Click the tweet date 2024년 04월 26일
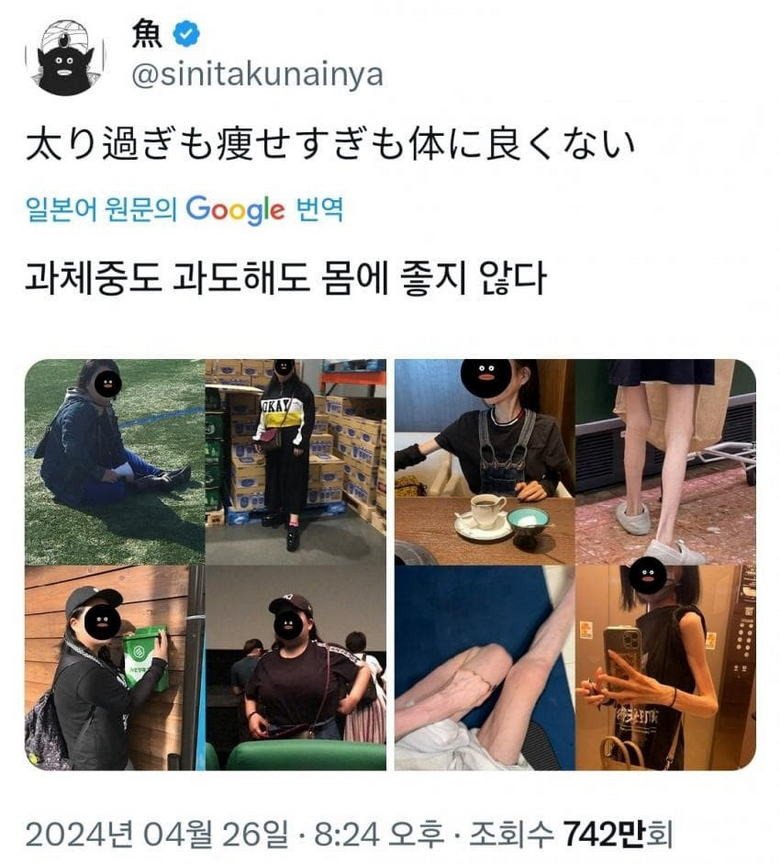Image resolution: width=780 pixels, height=864 pixels. (156, 834)
